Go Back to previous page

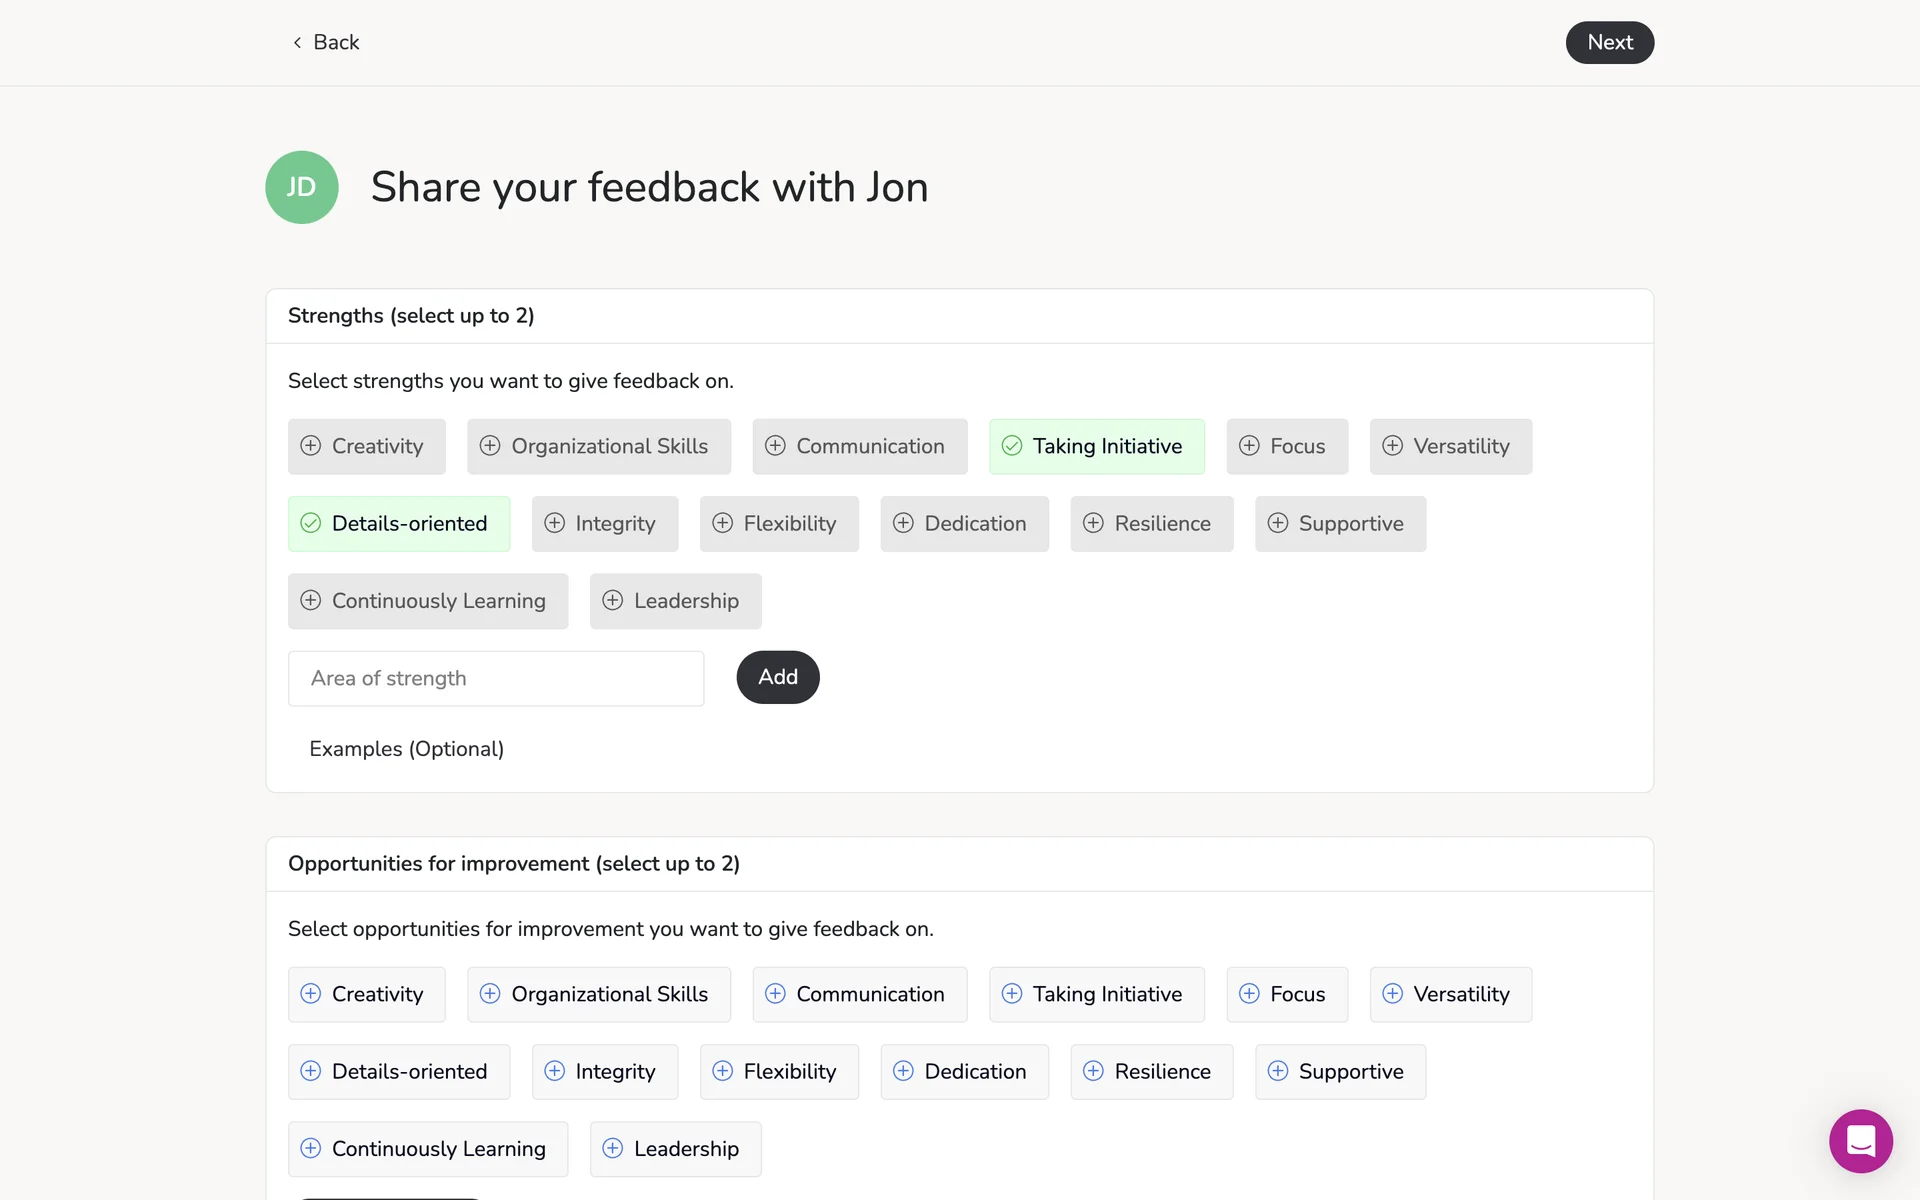click(326, 42)
